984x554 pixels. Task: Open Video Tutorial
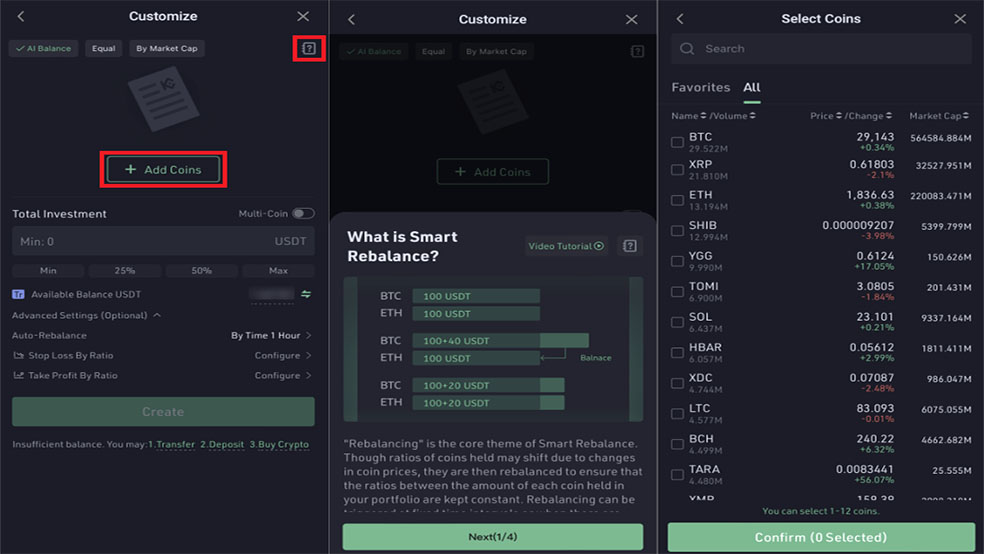pos(566,246)
